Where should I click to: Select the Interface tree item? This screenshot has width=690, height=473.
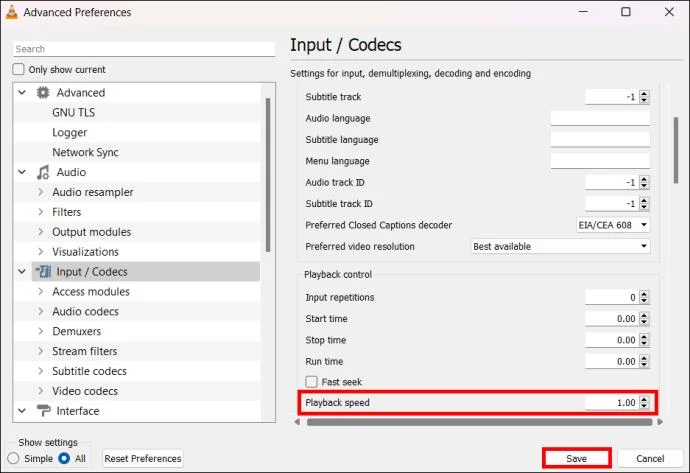point(78,411)
